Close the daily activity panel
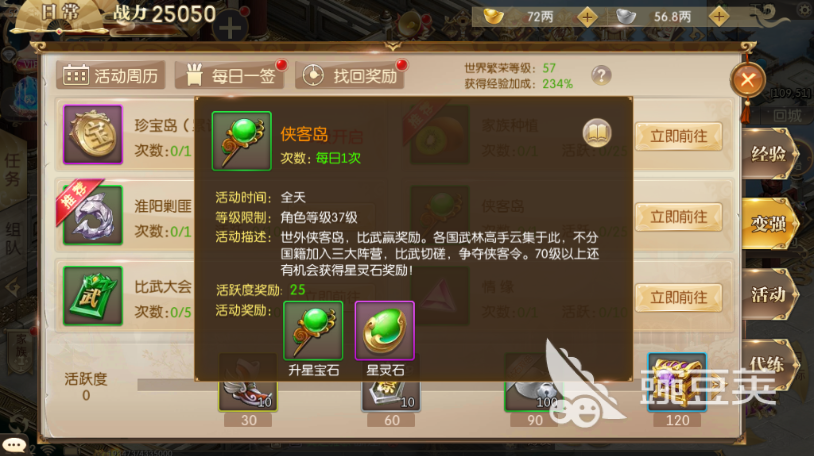 click(748, 80)
